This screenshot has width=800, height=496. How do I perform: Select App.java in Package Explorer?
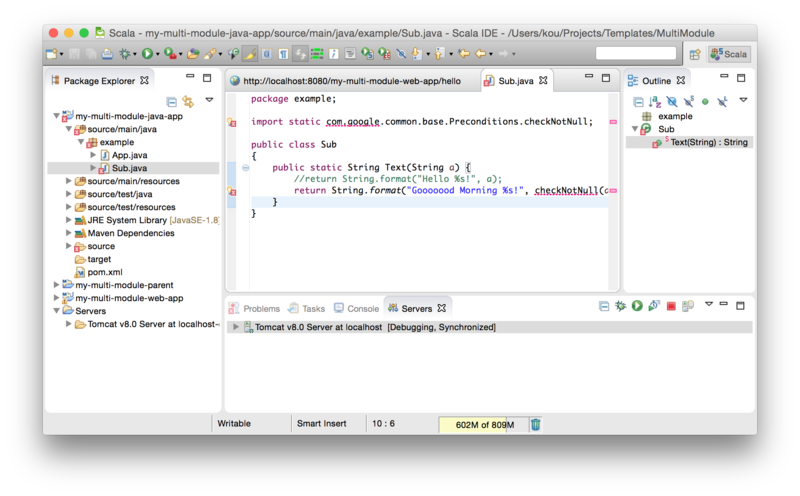pos(129,155)
